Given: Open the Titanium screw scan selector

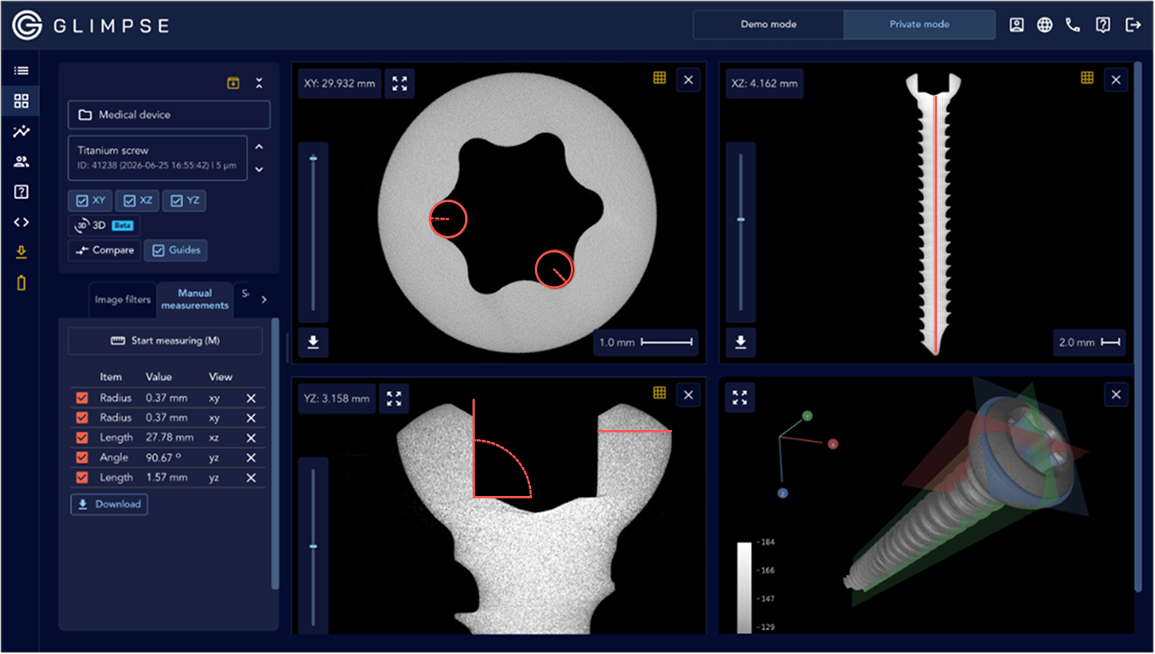Looking at the screenshot, I should click(158, 158).
